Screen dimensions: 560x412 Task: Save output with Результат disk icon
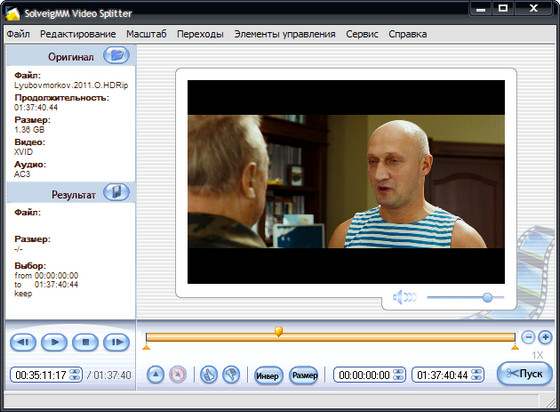(116, 192)
